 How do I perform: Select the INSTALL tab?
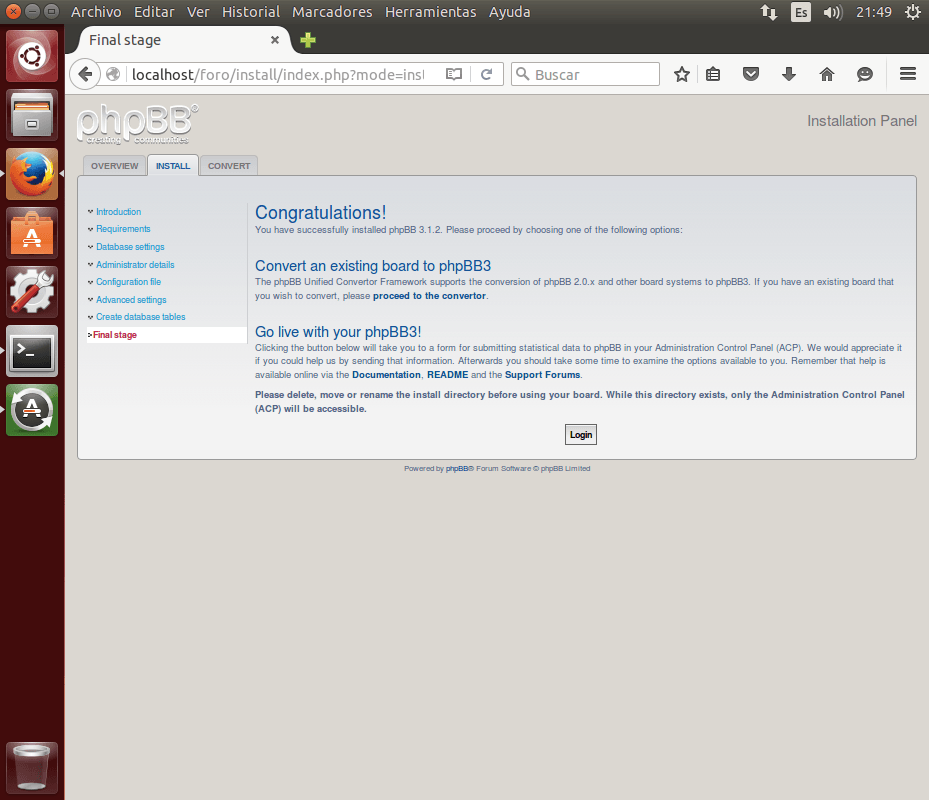172,166
